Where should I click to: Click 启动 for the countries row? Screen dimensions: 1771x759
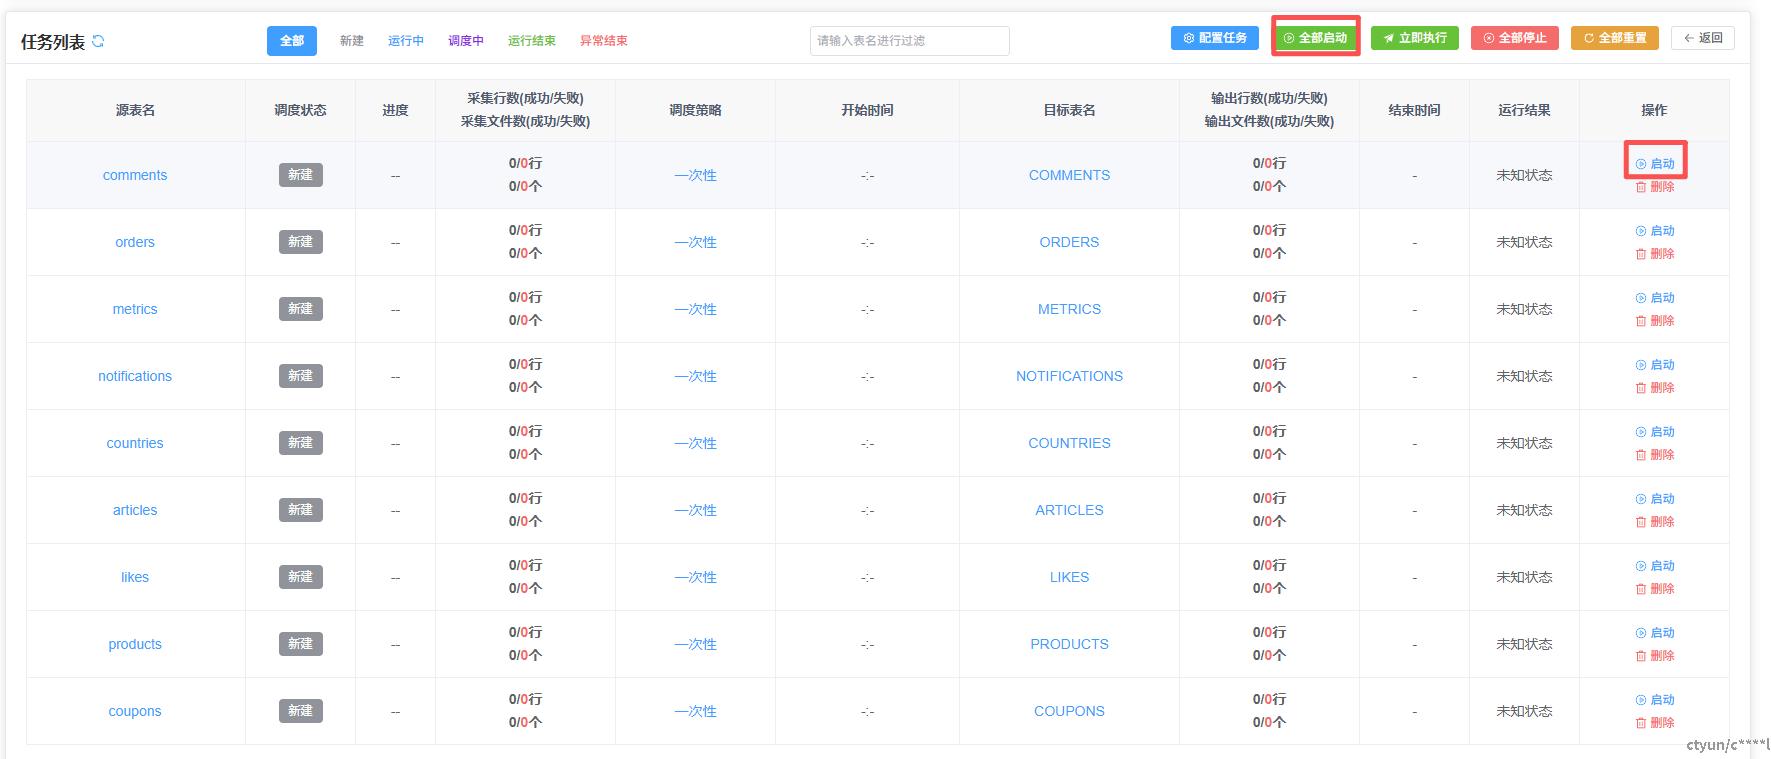click(x=1654, y=432)
